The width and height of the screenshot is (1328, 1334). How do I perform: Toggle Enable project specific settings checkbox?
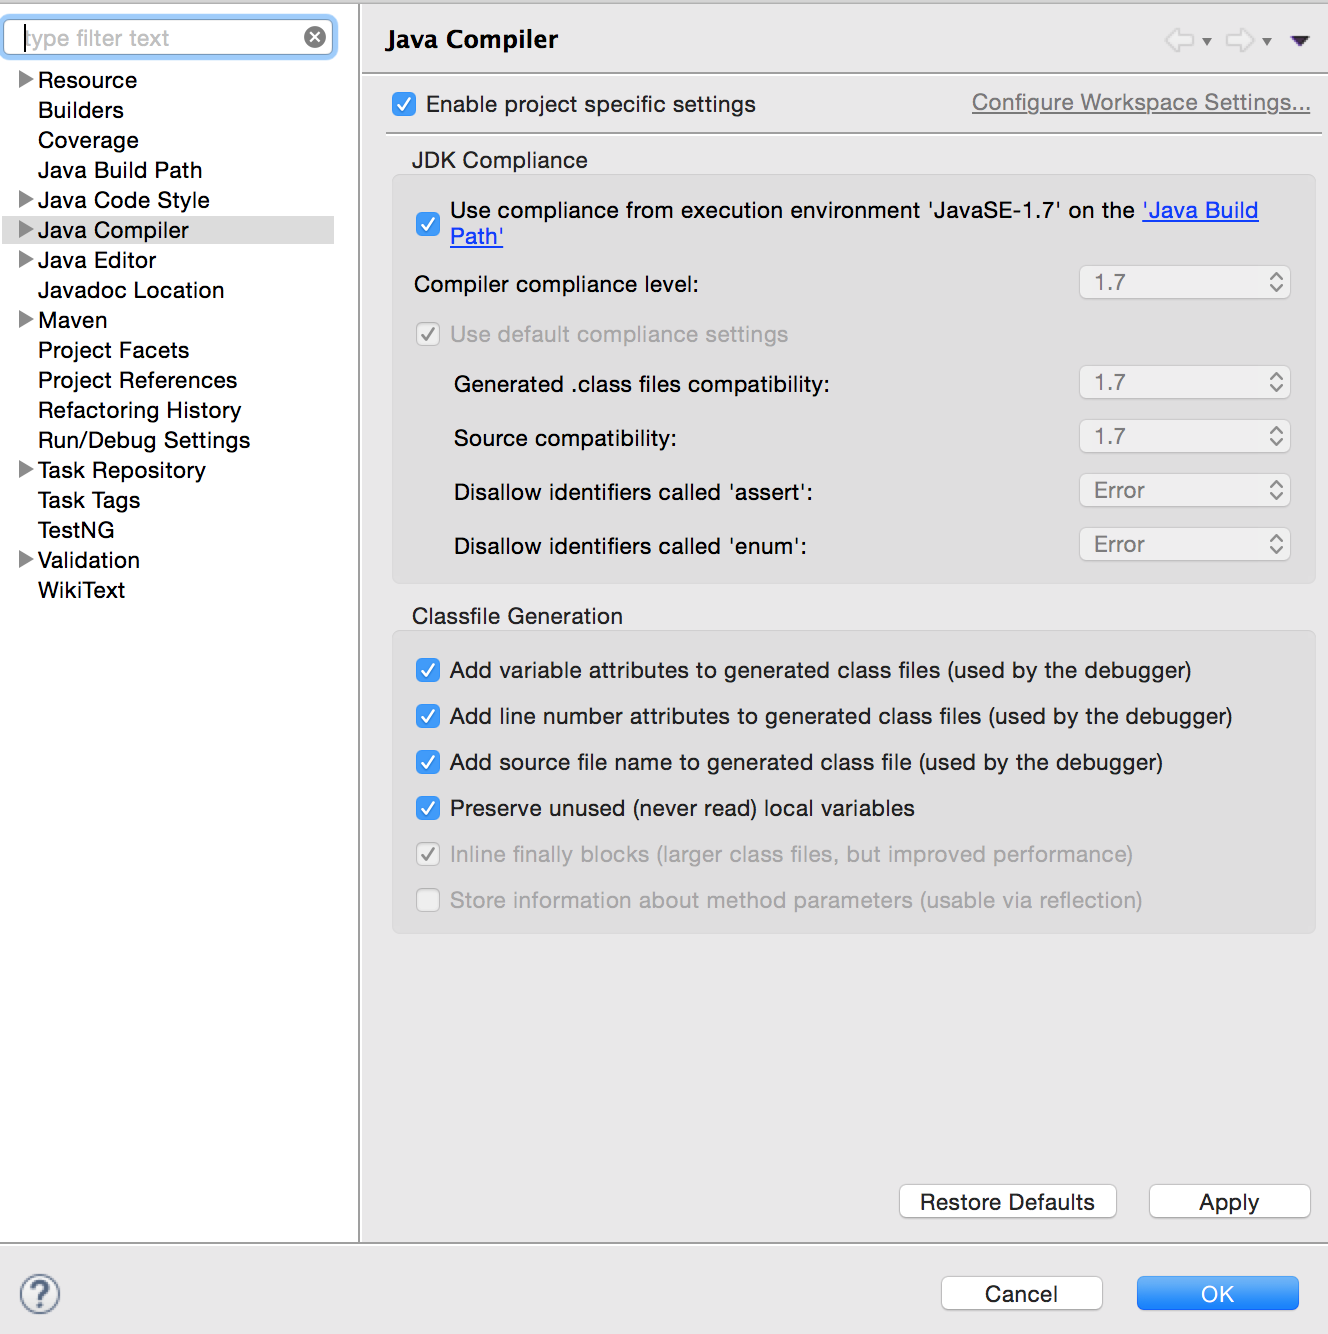(404, 104)
